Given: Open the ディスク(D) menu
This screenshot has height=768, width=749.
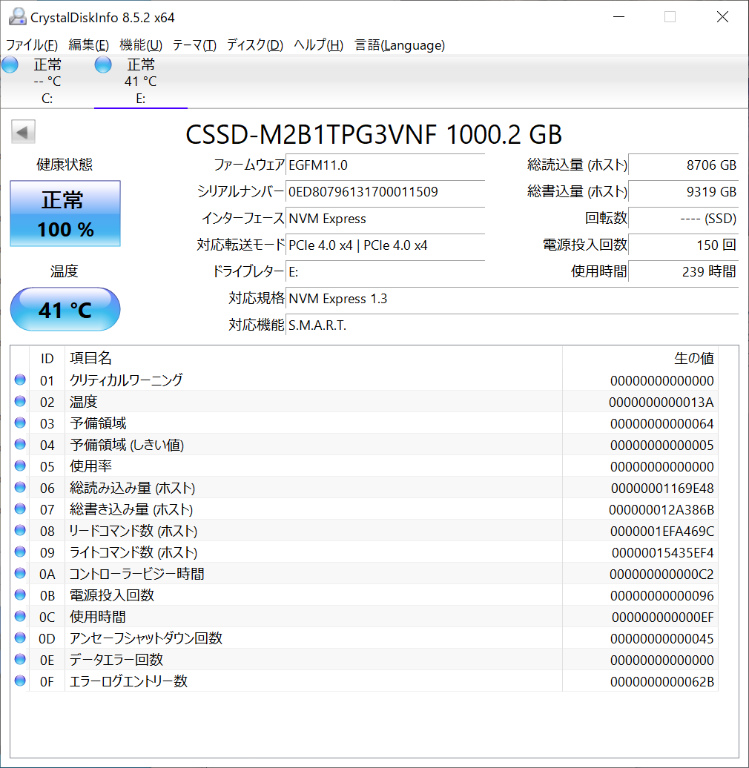Looking at the screenshot, I should (x=255, y=45).
